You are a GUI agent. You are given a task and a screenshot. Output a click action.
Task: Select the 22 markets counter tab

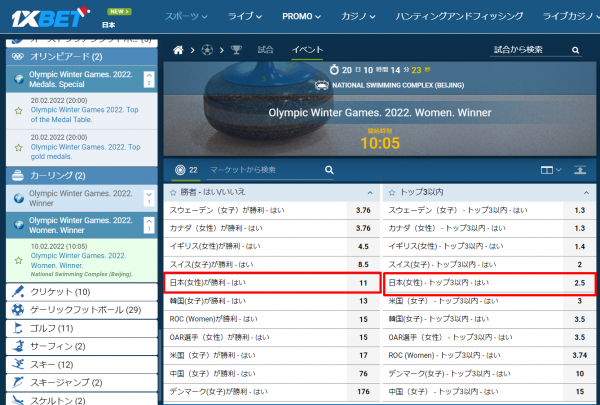(186, 170)
